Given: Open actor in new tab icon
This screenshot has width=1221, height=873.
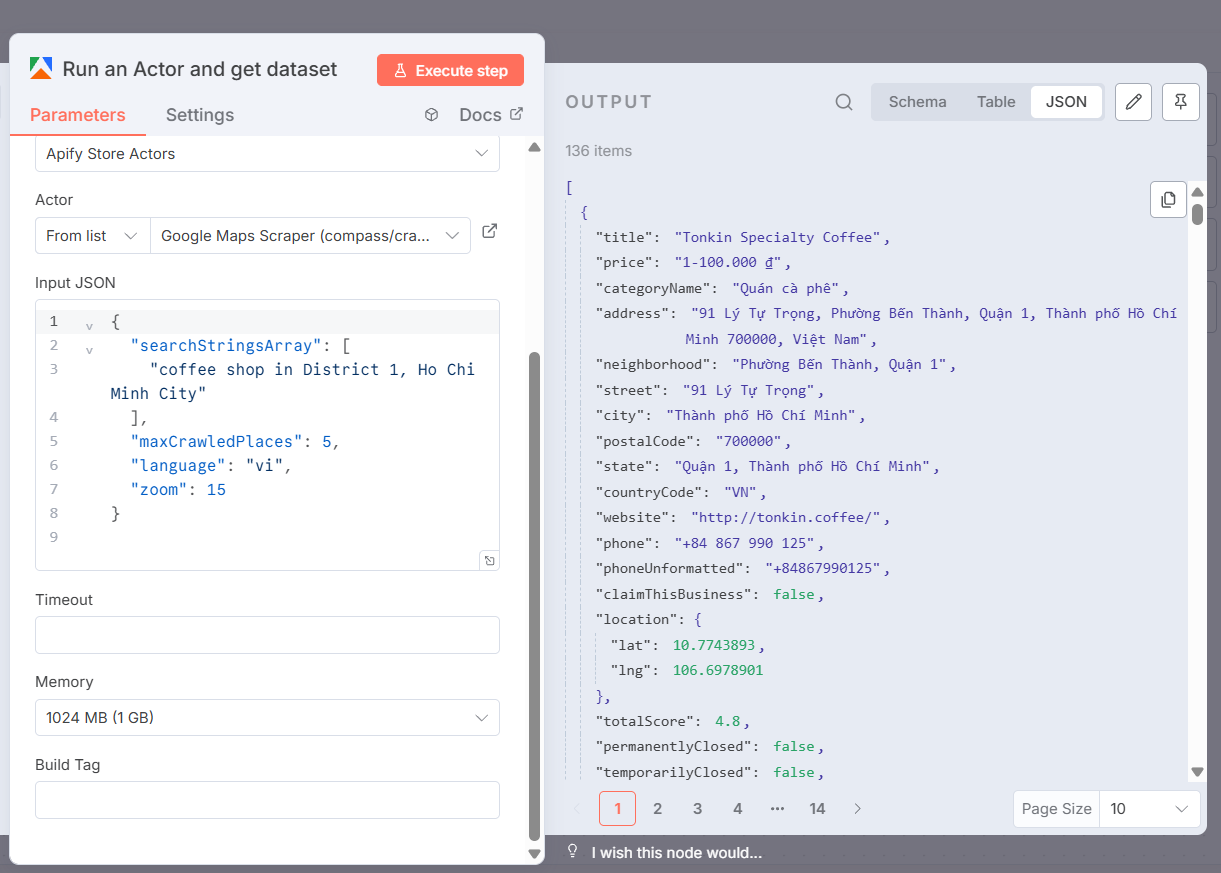Looking at the screenshot, I should (x=489, y=232).
